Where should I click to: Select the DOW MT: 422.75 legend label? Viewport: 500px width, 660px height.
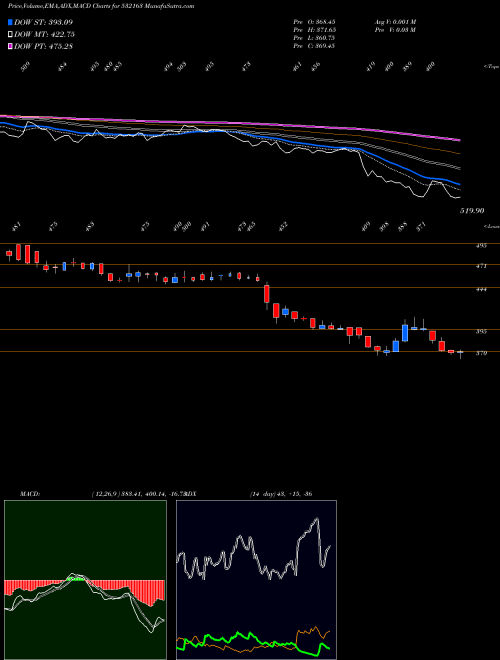(44, 34)
